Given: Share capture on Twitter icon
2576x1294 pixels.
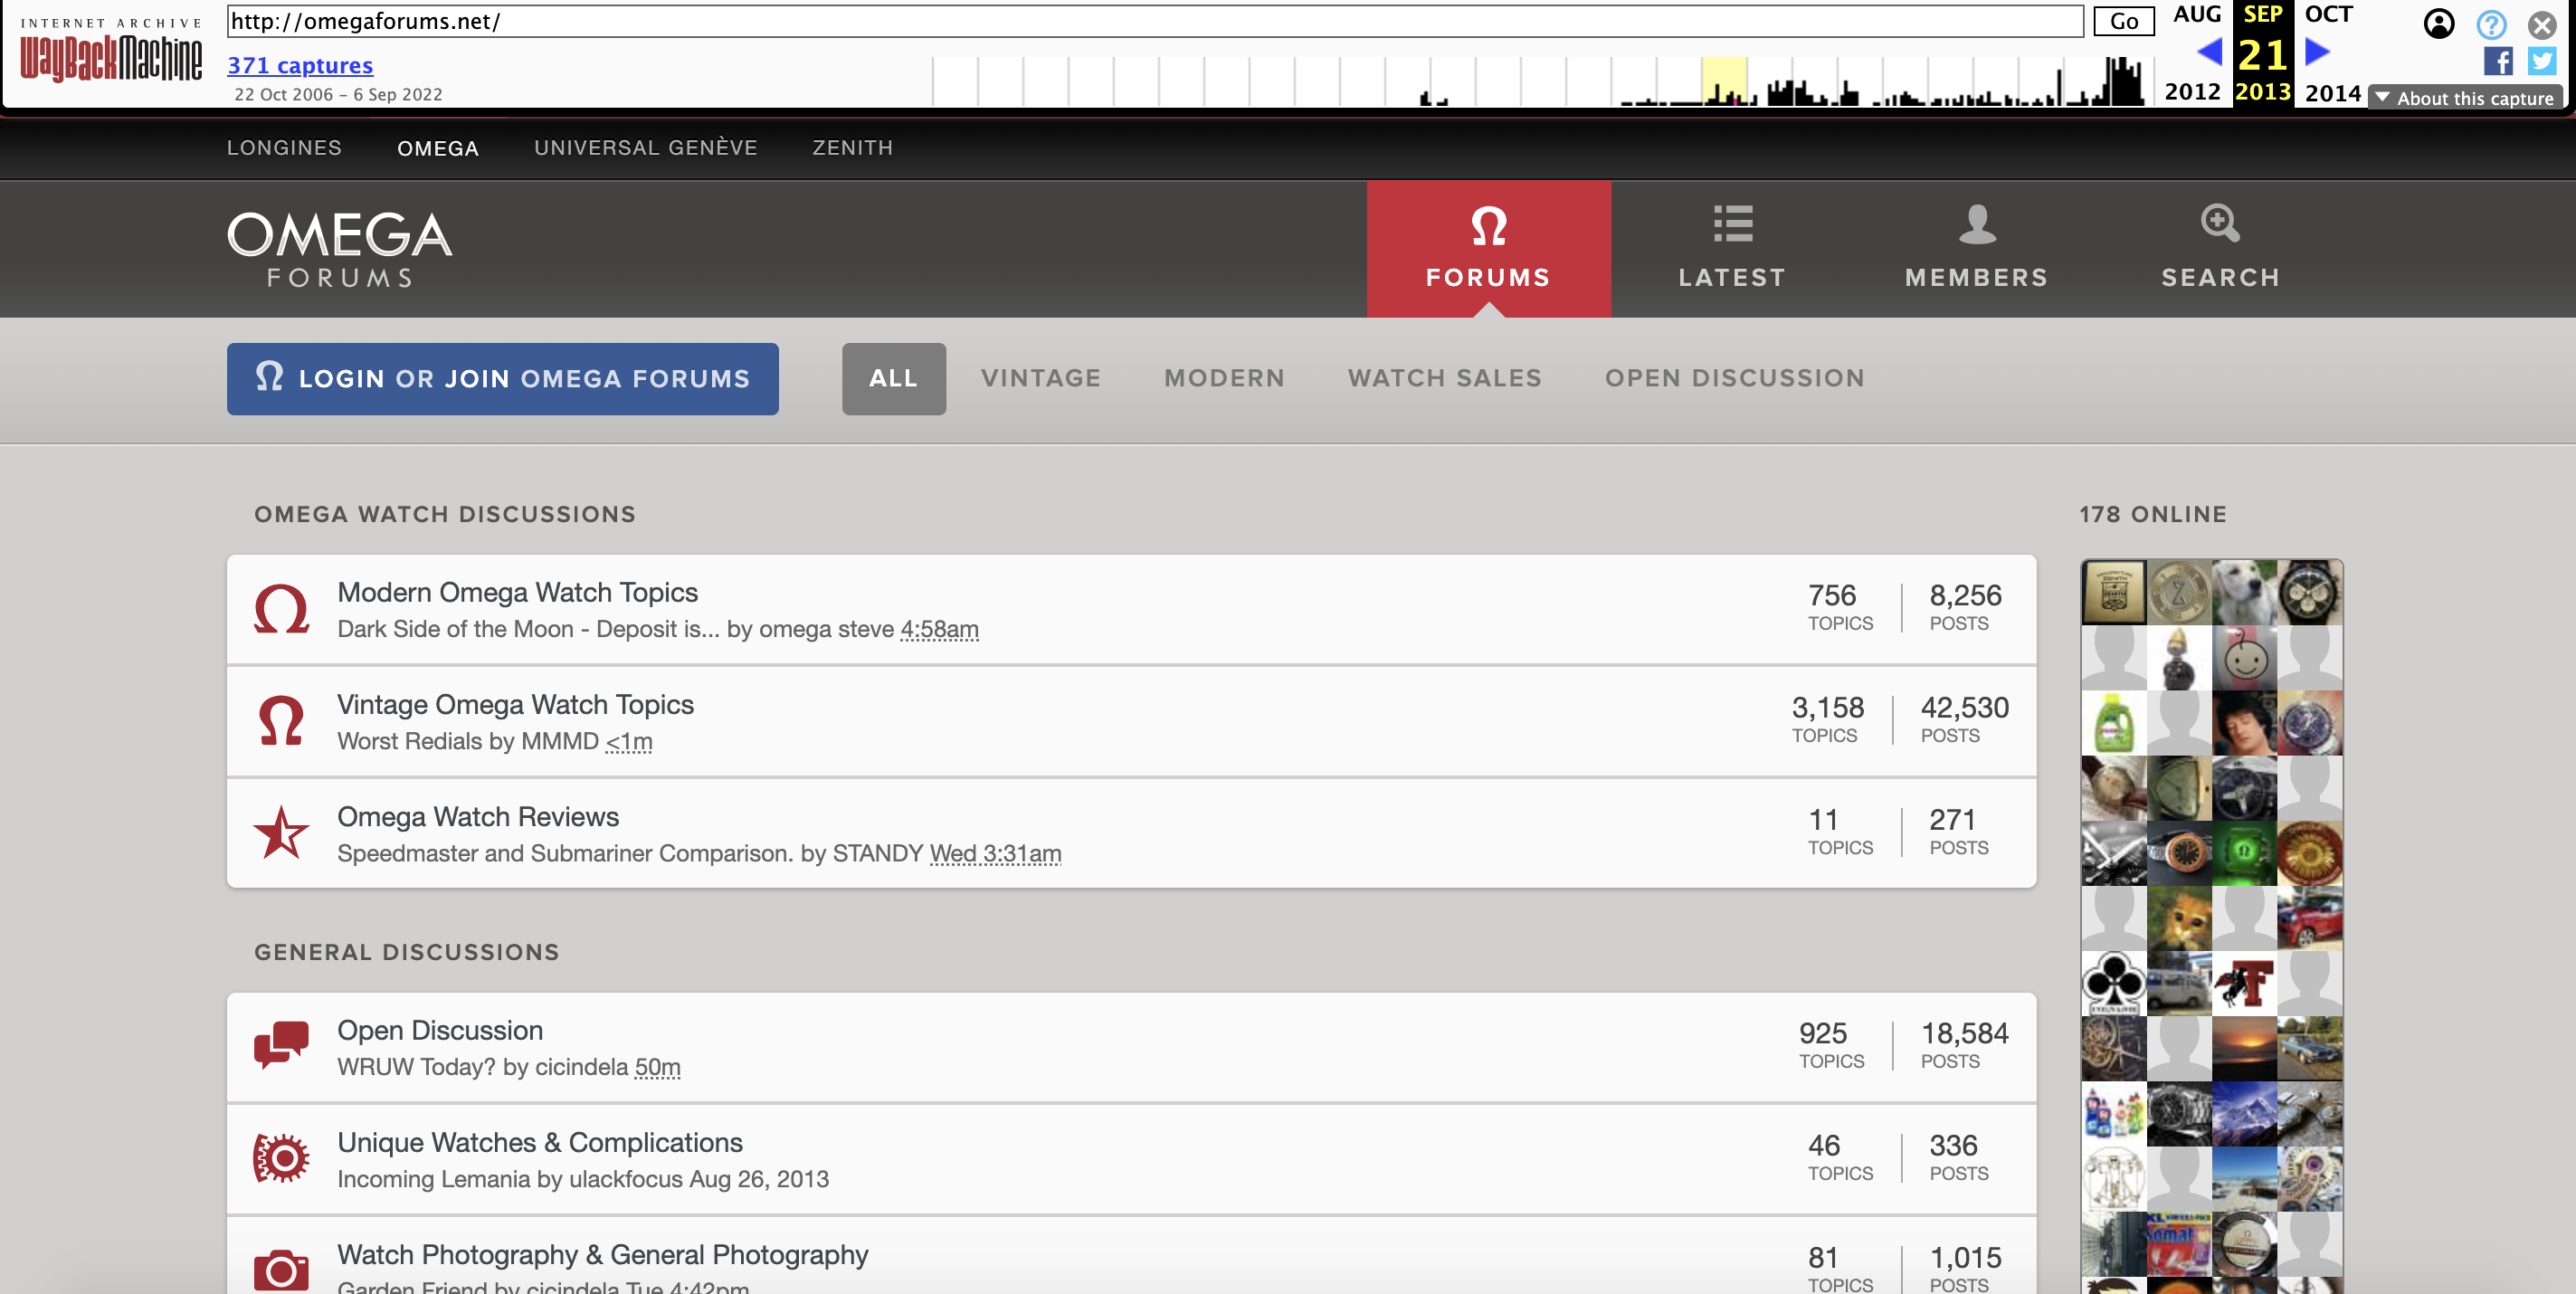Looking at the screenshot, I should [x=2541, y=62].
